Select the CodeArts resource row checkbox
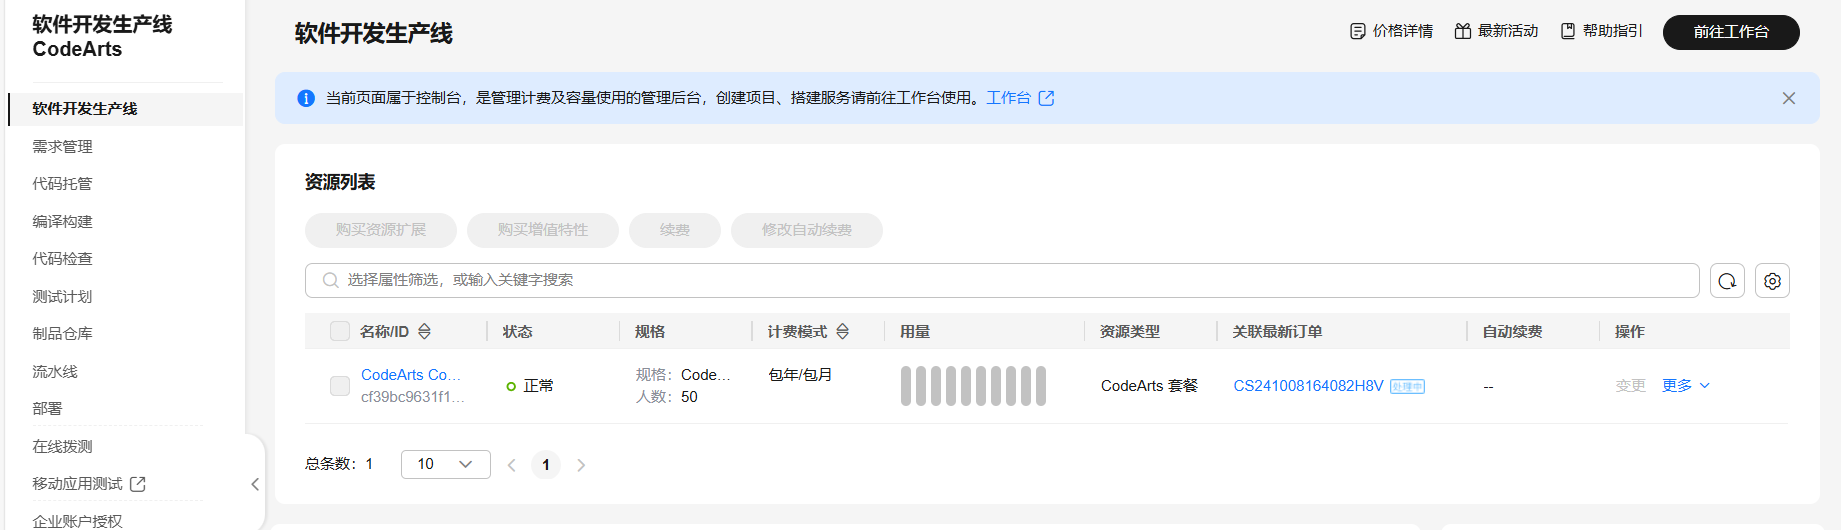This screenshot has height=530, width=1841. coord(340,386)
